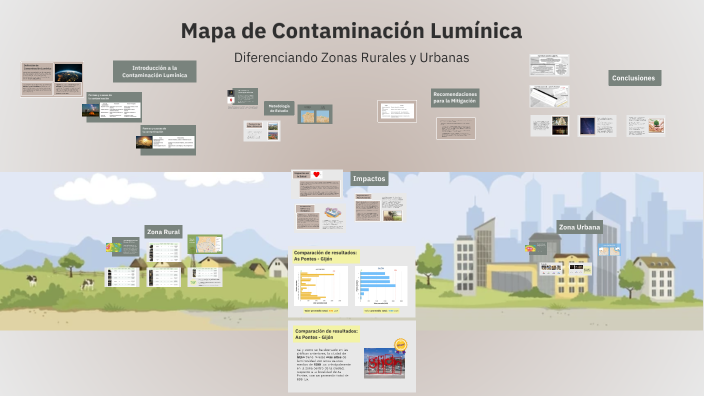This screenshot has width=704, height=396.
Task: Open beige text slide under Recomendaciones
Action: pos(456,128)
